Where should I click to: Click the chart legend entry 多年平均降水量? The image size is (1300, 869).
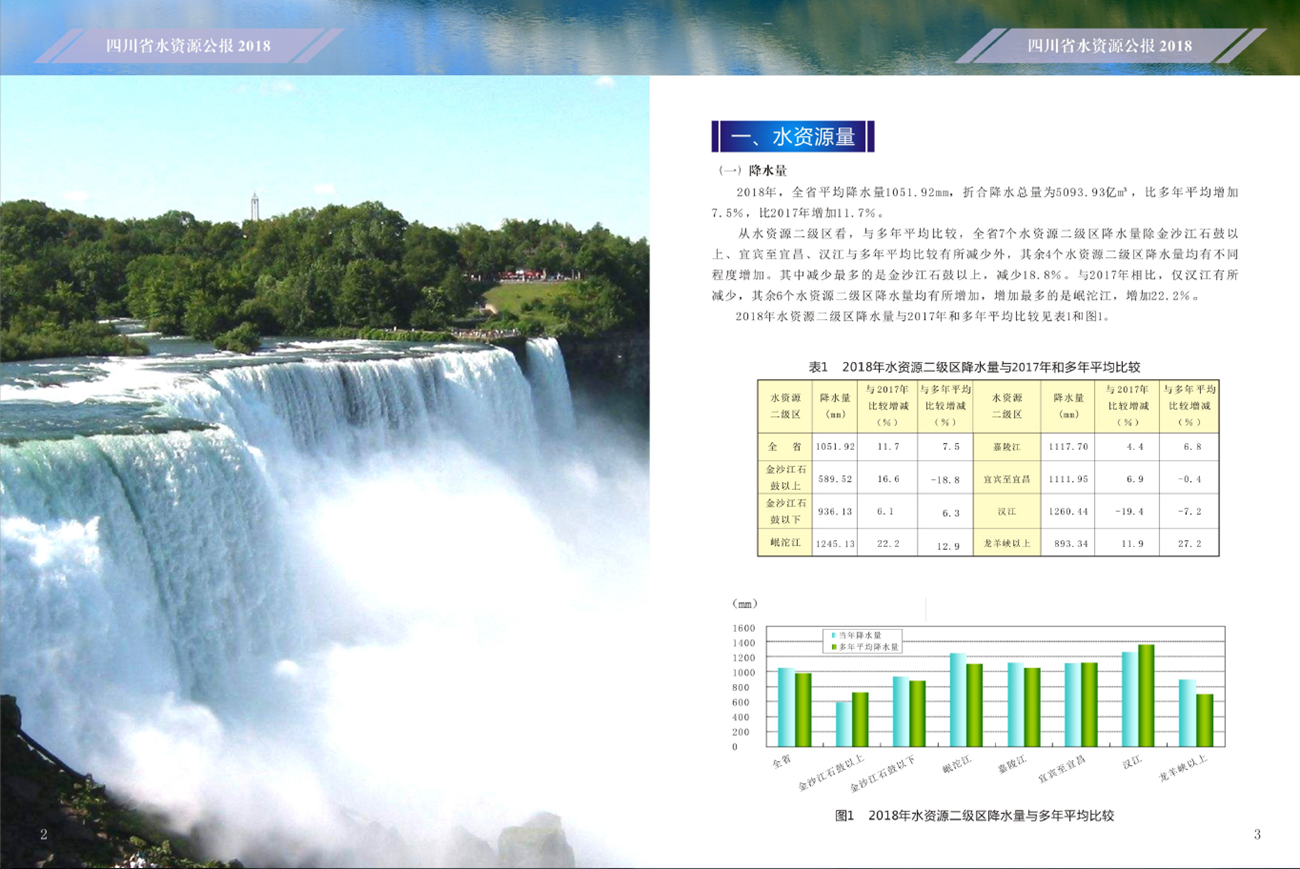[x=869, y=647]
